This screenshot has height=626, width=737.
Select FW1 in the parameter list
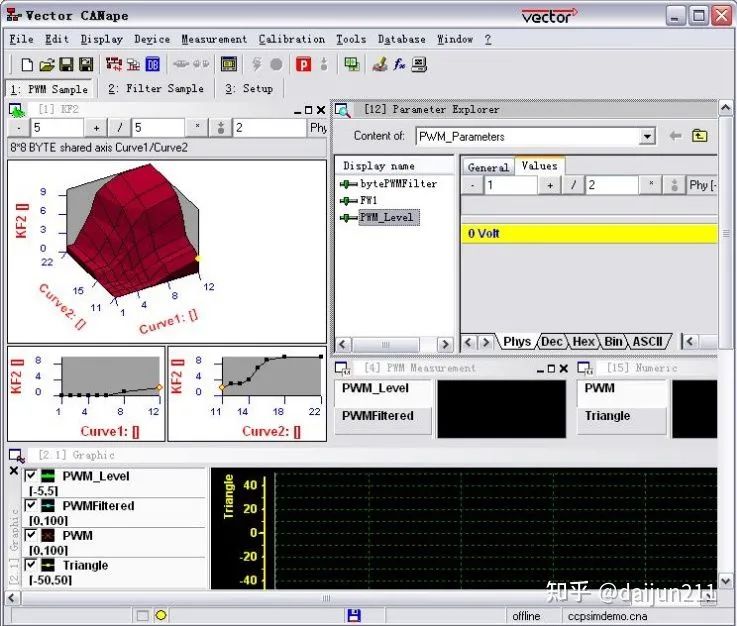click(368, 200)
